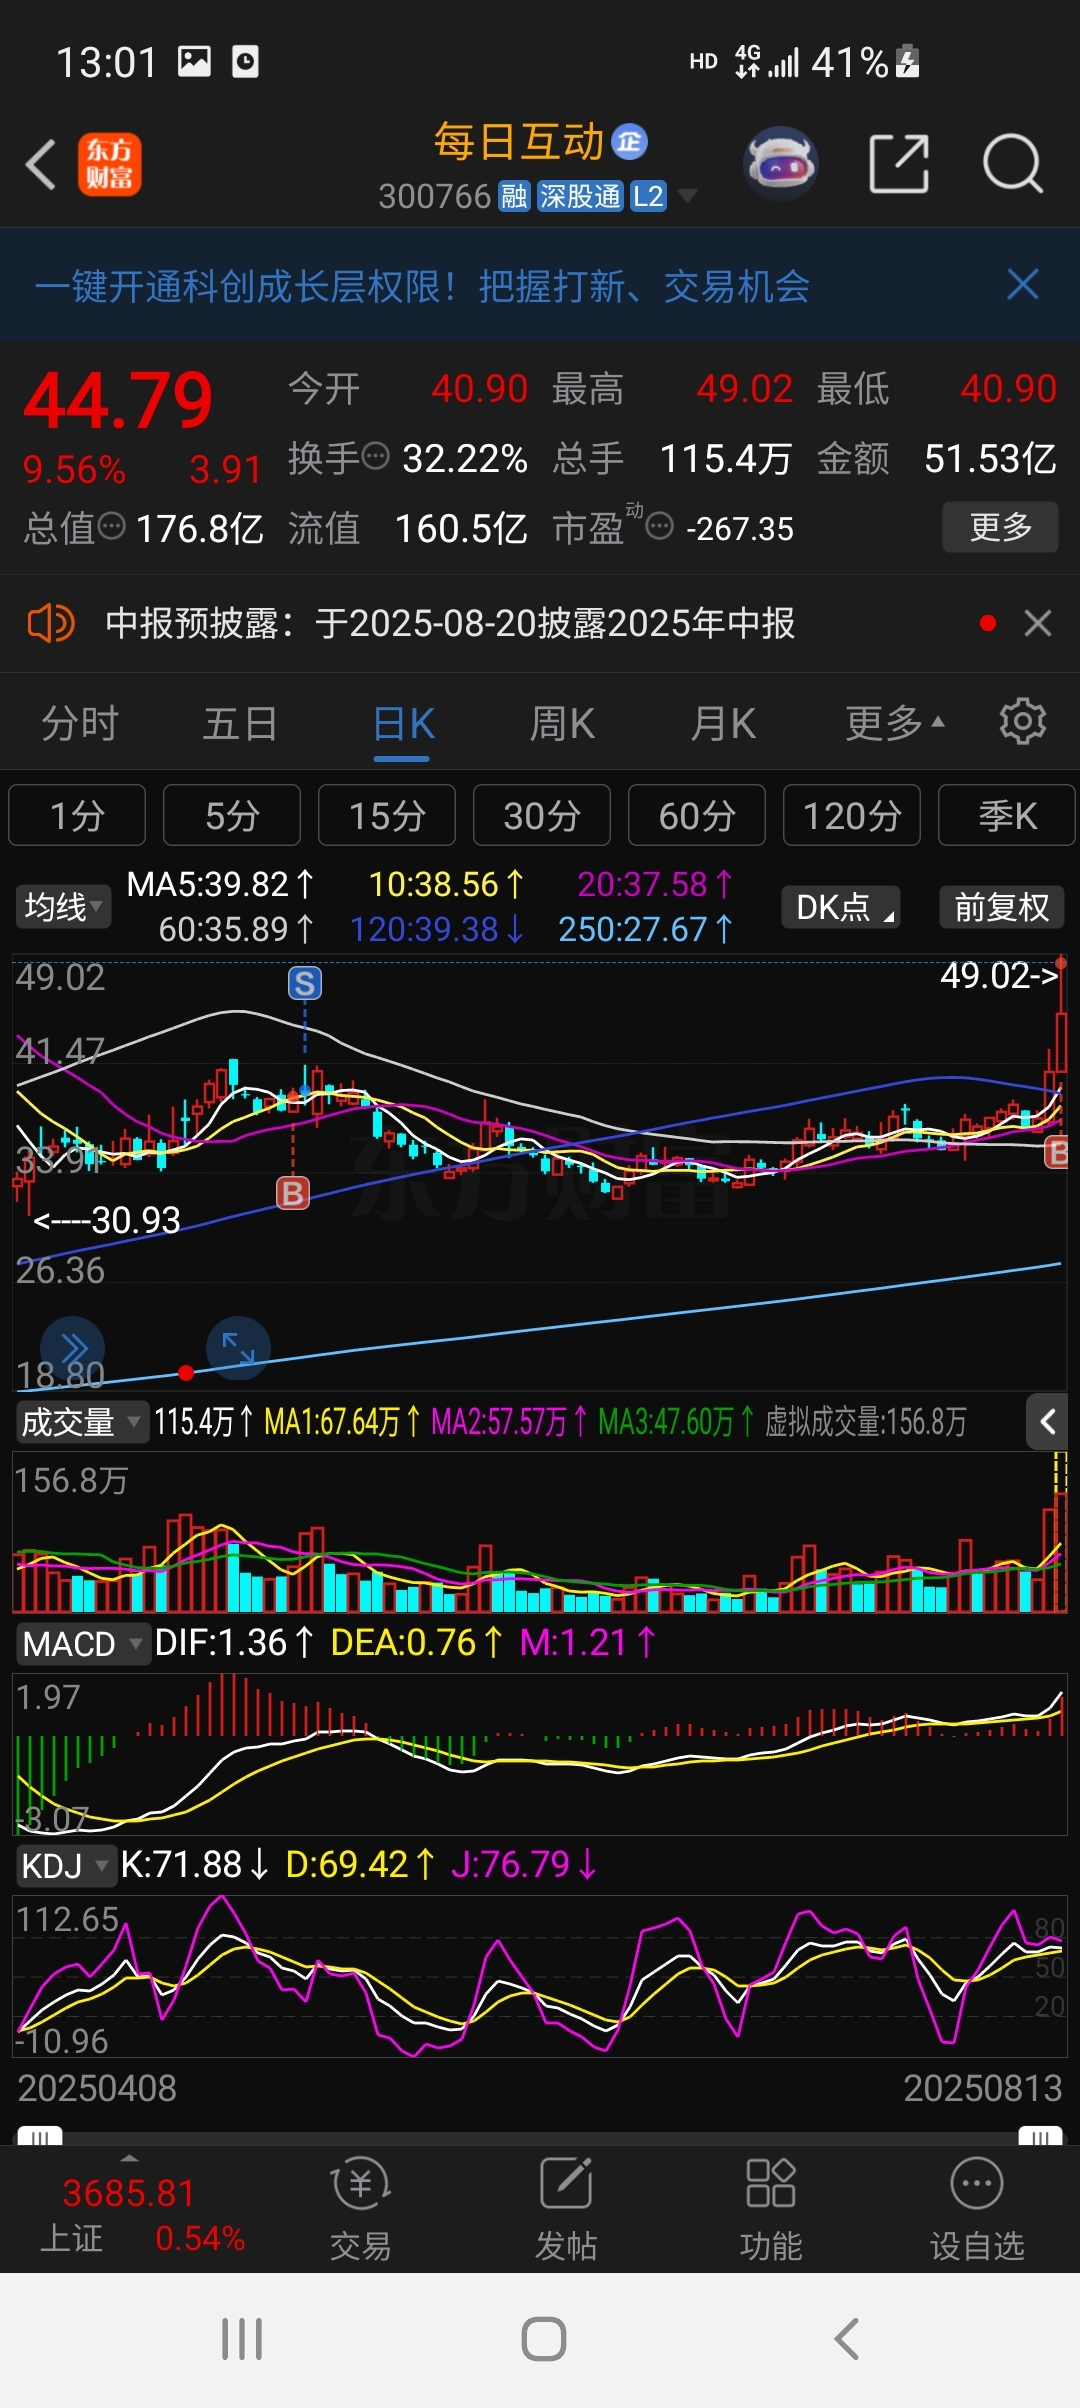The image size is (1080, 2408).
Task: Tap the double-chevron scroll chart button
Action: point(73,1348)
